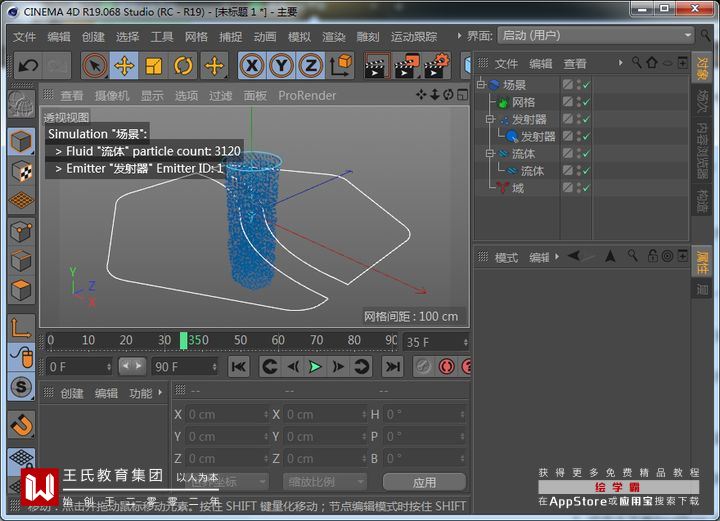This screenshot has width=720, height=521.
Task: Collapse parent 发射器 tree node
Action: [490, 119]
